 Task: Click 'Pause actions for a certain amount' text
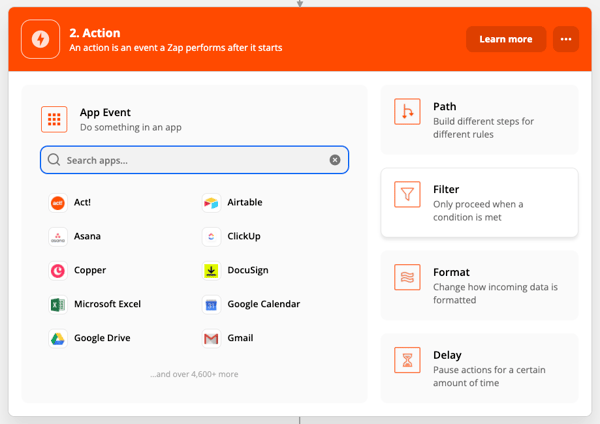489,377
